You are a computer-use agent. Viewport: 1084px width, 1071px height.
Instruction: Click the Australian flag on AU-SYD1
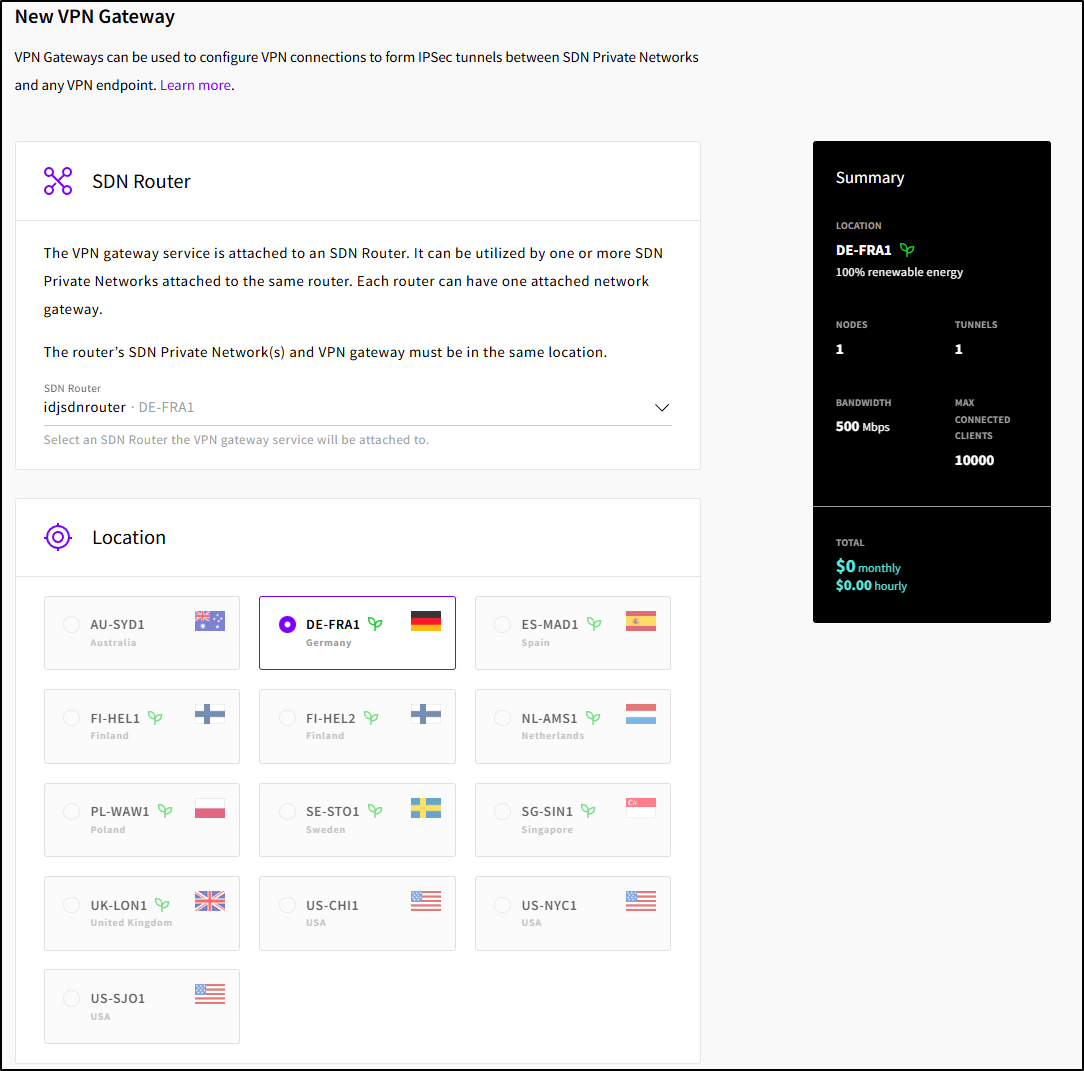coord(210,621)
